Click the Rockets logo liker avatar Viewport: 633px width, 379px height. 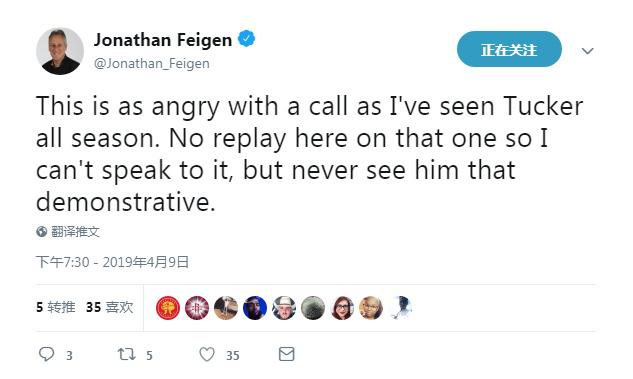coord(197,308)
